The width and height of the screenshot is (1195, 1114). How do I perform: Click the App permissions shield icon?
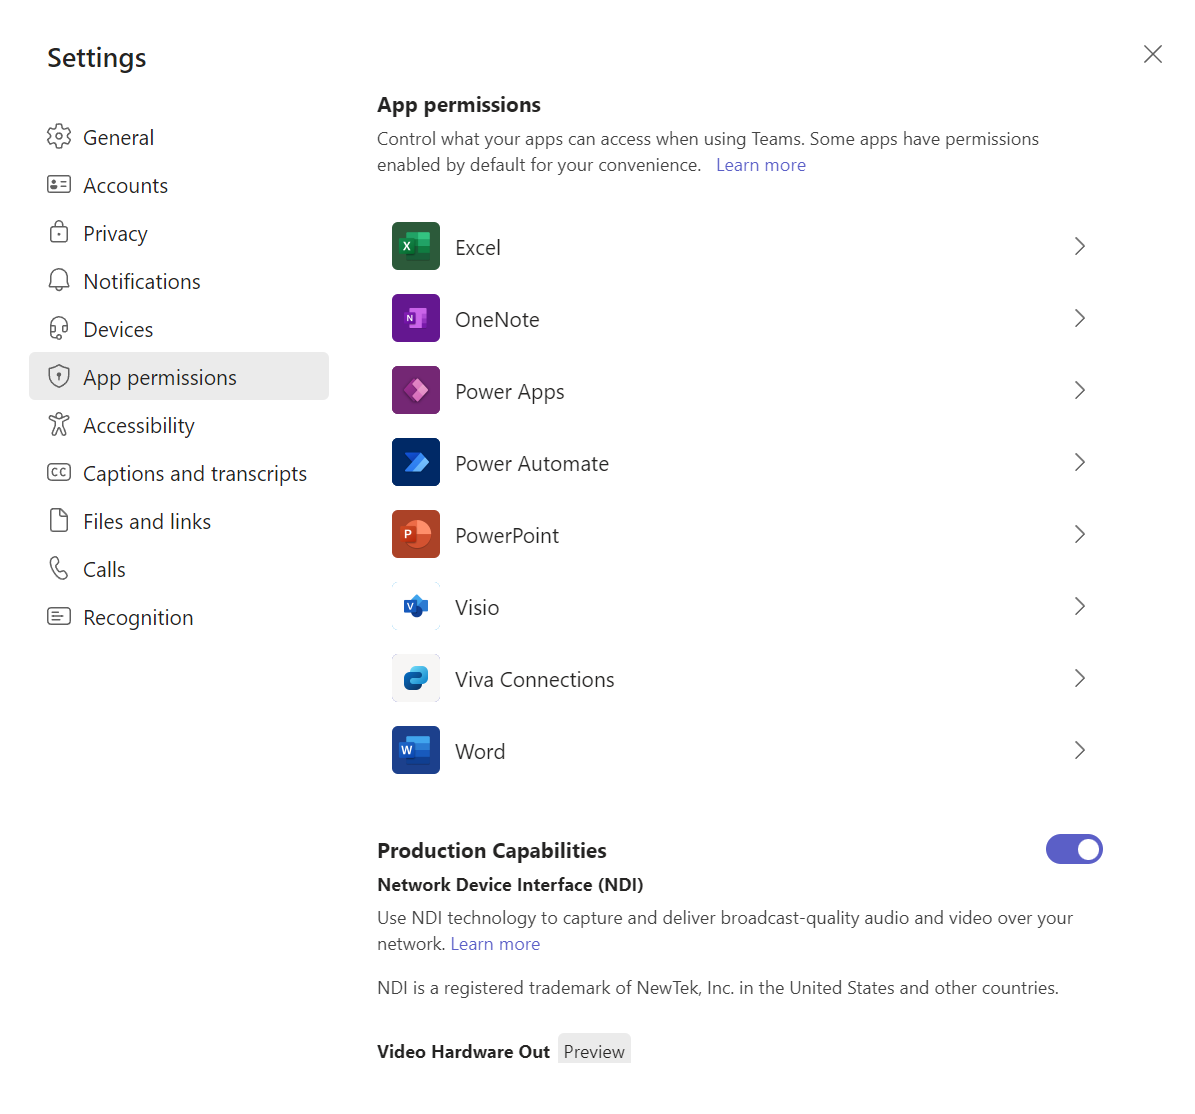pos(59,376)
